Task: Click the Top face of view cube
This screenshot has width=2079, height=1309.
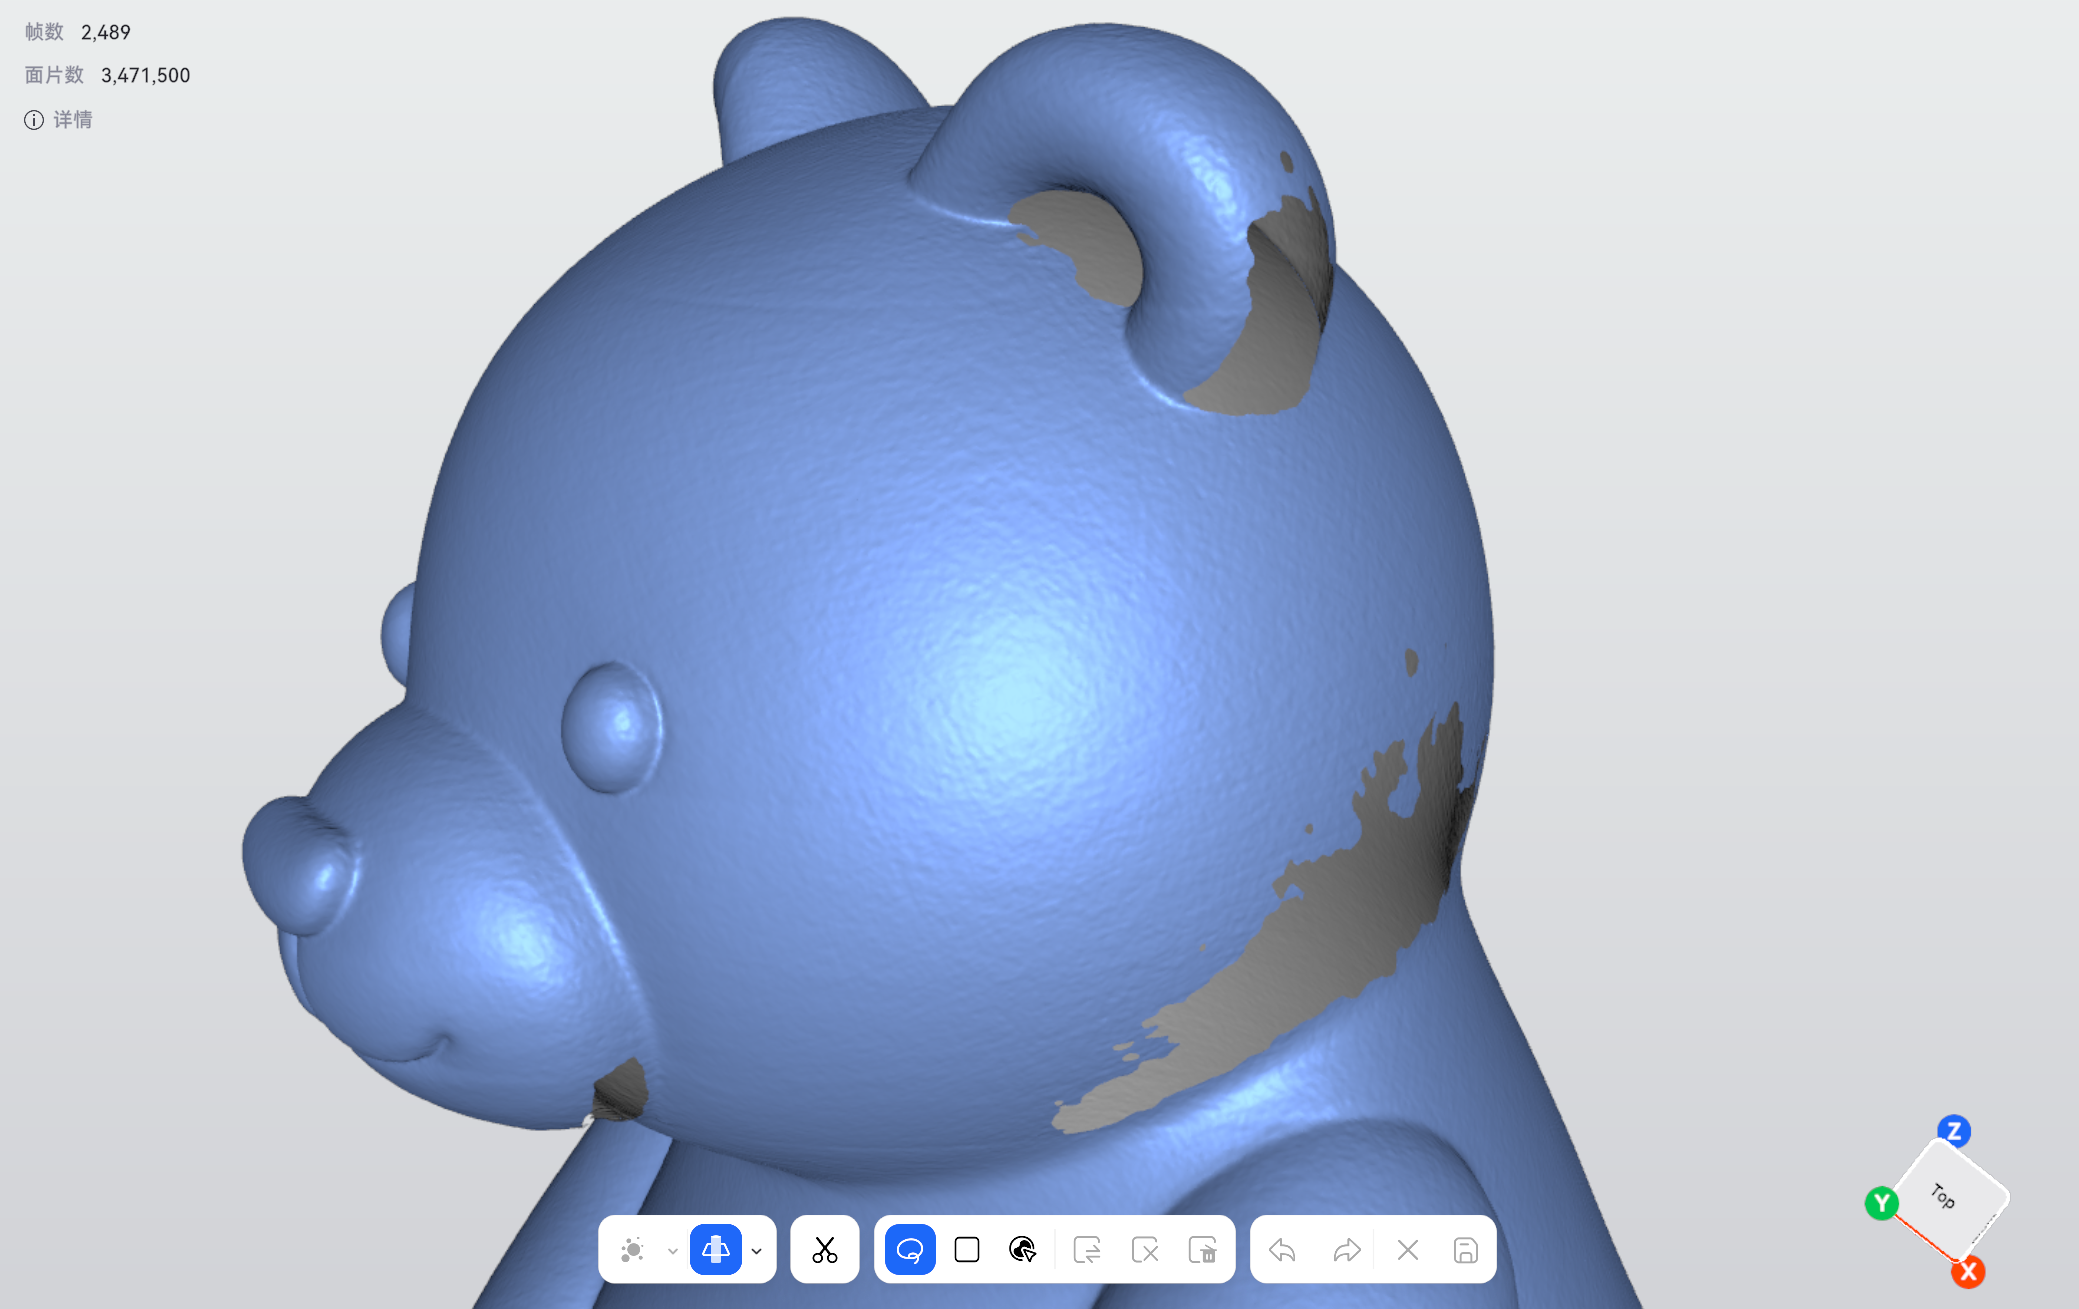Action: tap(1948, 1198)
